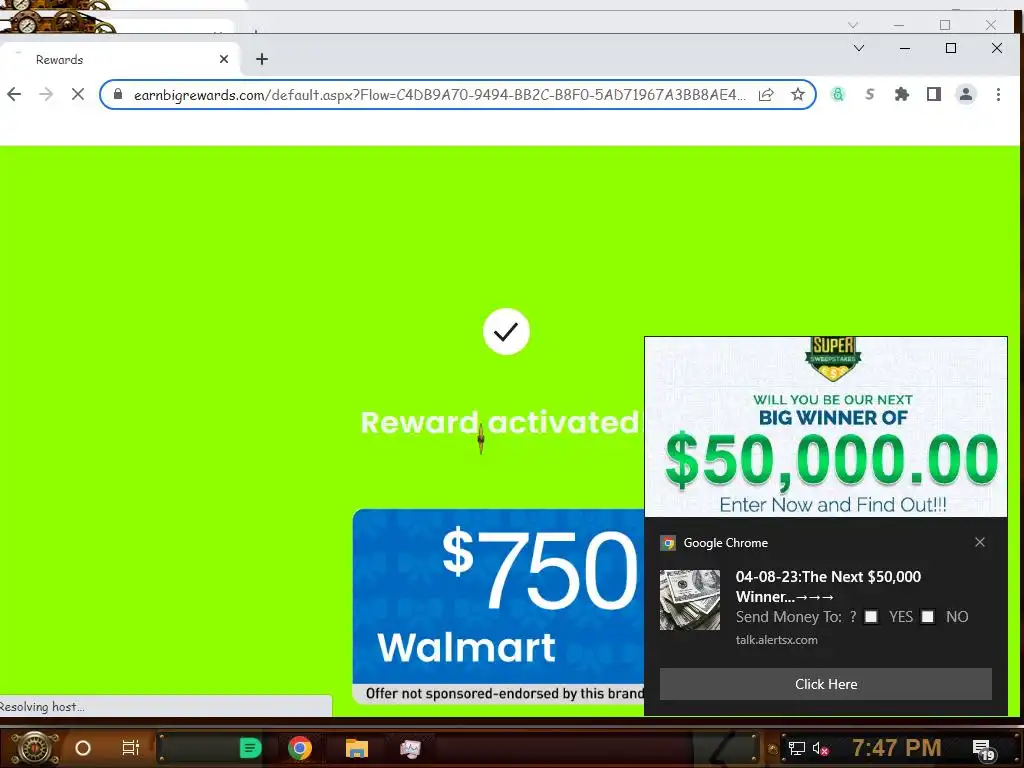The width and height of the screenshot is (1024, 768).
Task: Open Google Chrome from the taskbar
Action: click(300, 748)
